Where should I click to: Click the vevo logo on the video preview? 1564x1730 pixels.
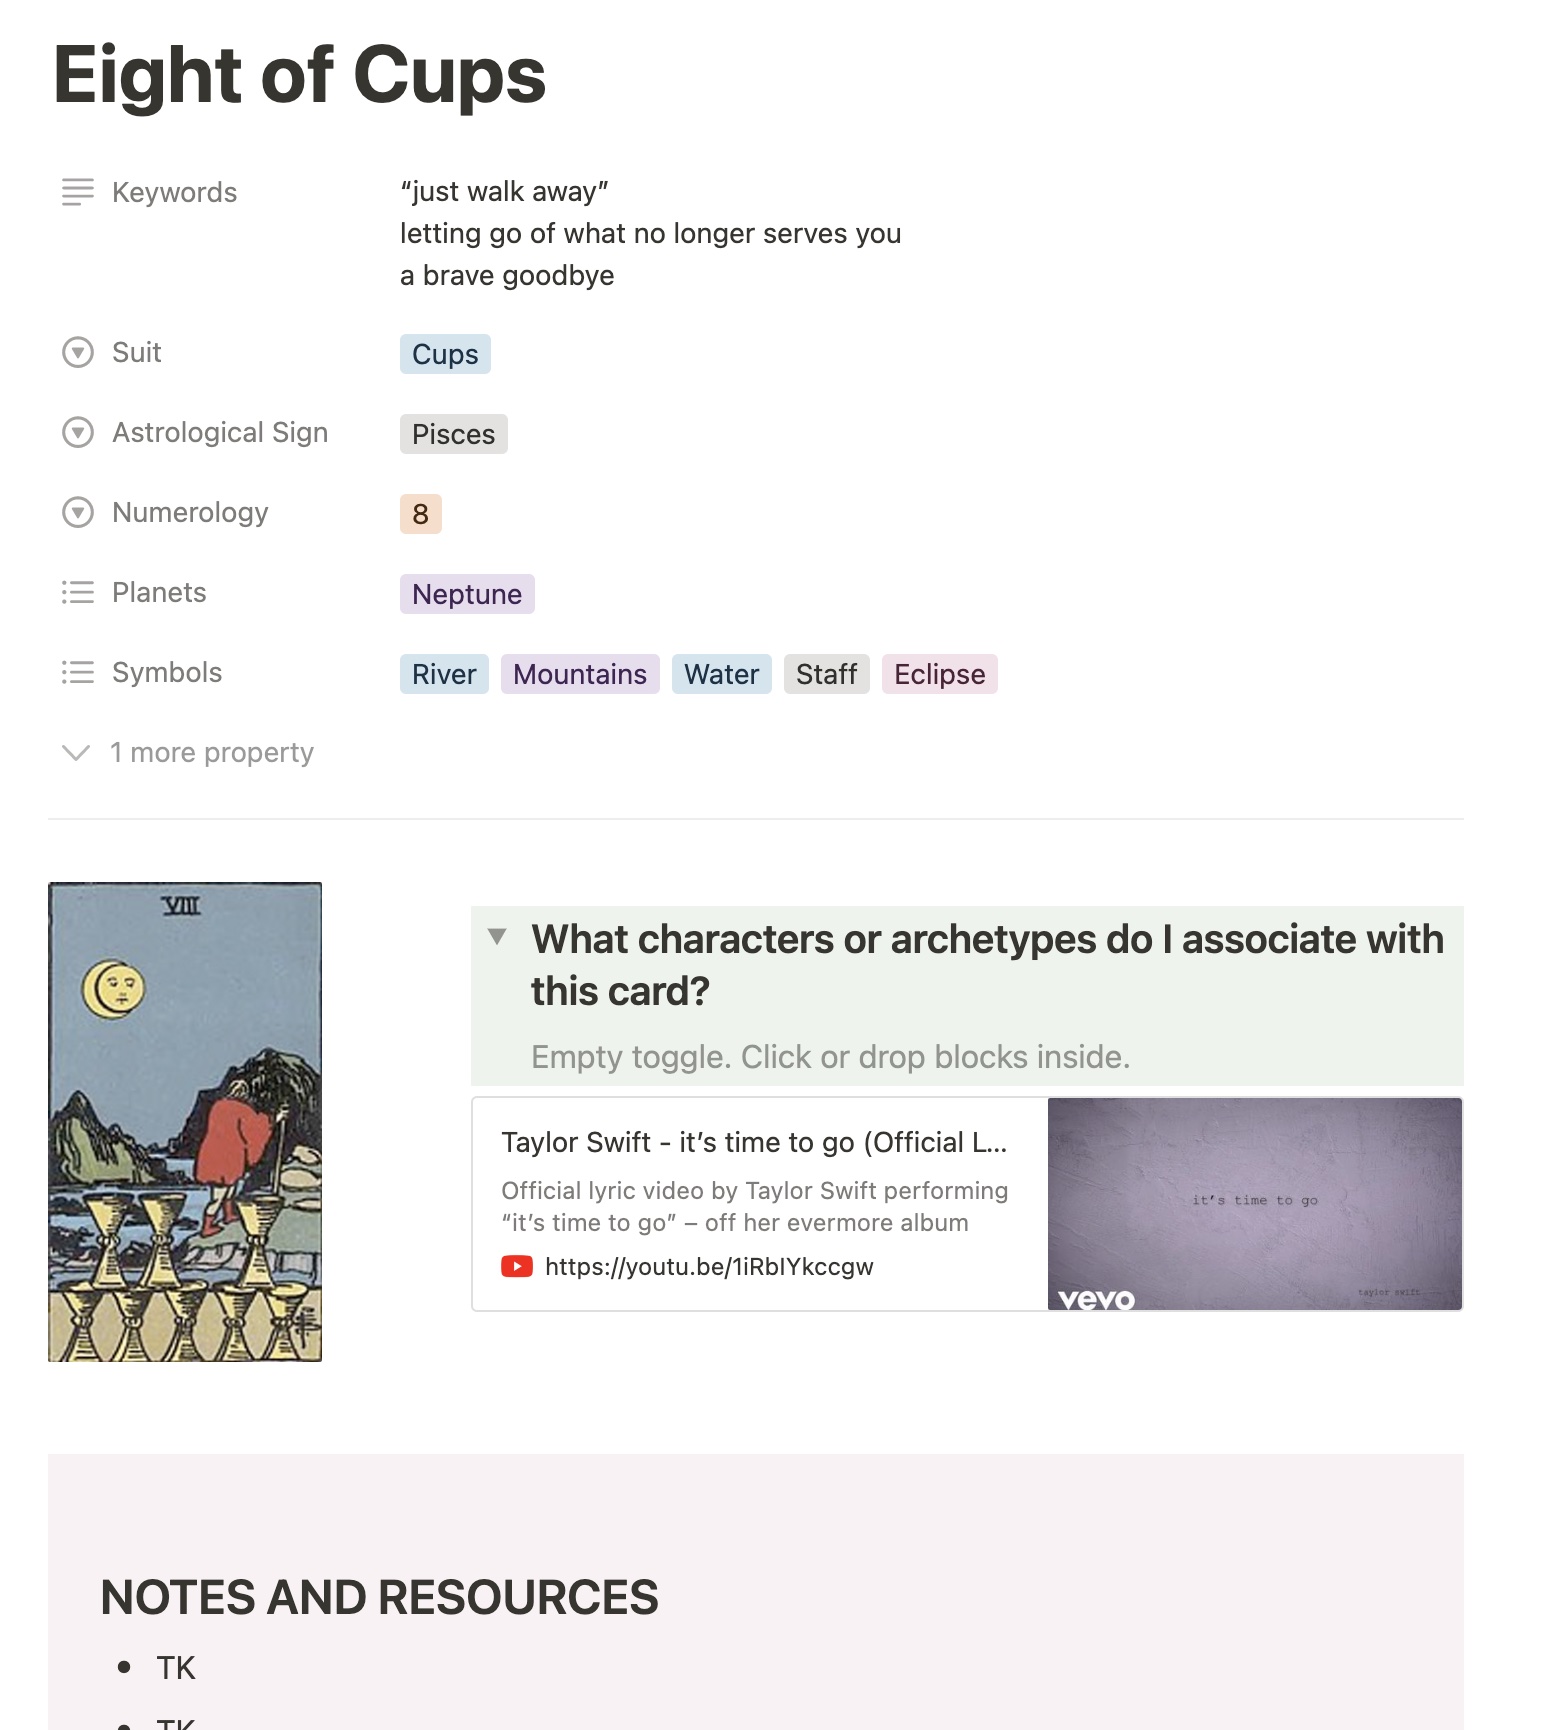1094,1298
